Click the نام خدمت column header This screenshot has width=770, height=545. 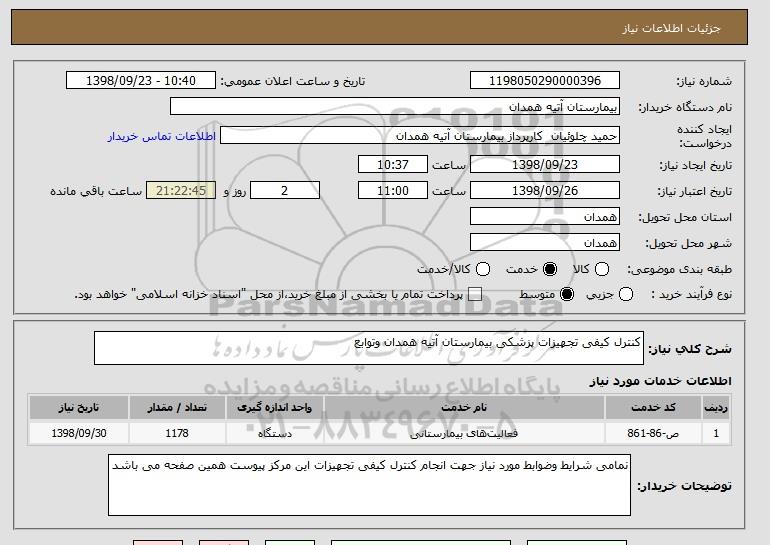(464, 408)
